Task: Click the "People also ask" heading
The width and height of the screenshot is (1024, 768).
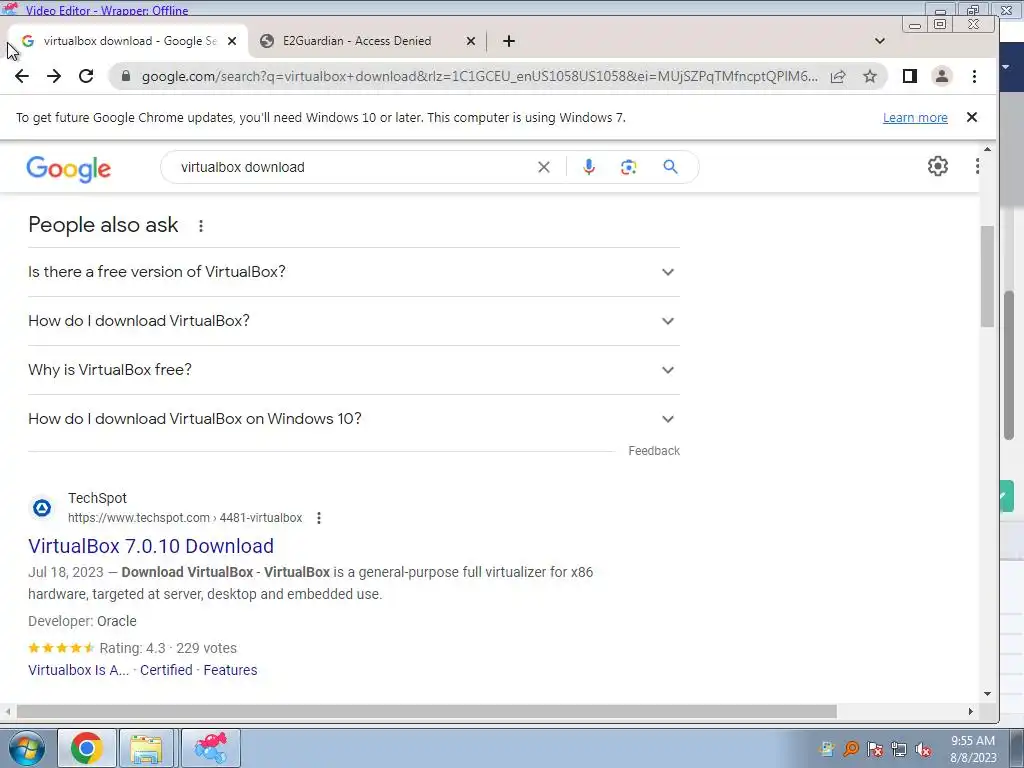Action: [x=103, y=225]
